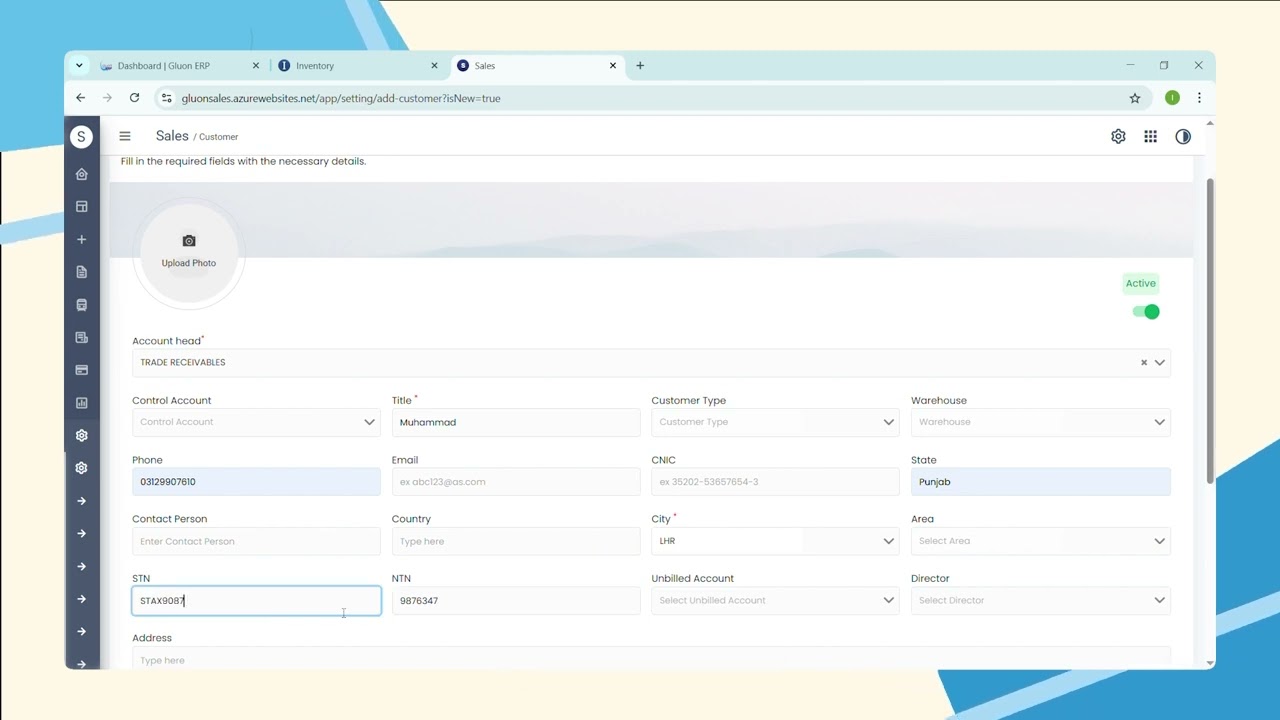Click the page vertical scrollbar

click(x=1210, y=330)
